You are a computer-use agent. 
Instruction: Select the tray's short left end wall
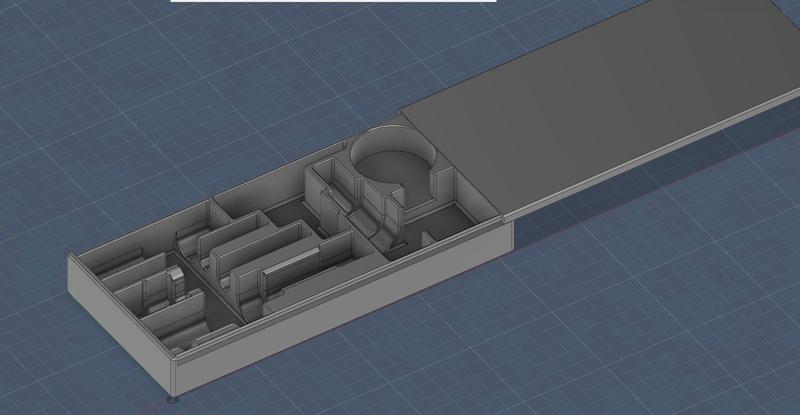121,325
